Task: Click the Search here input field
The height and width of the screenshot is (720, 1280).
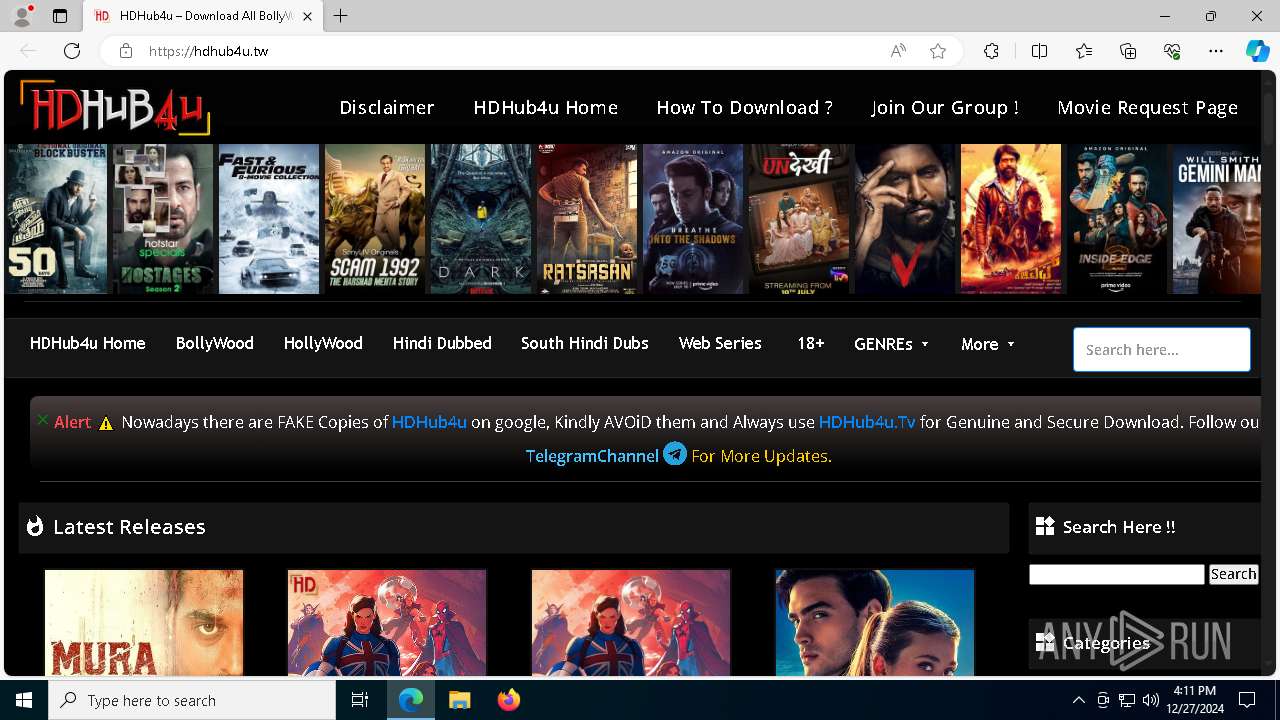Action: [x=1162, y=350]
